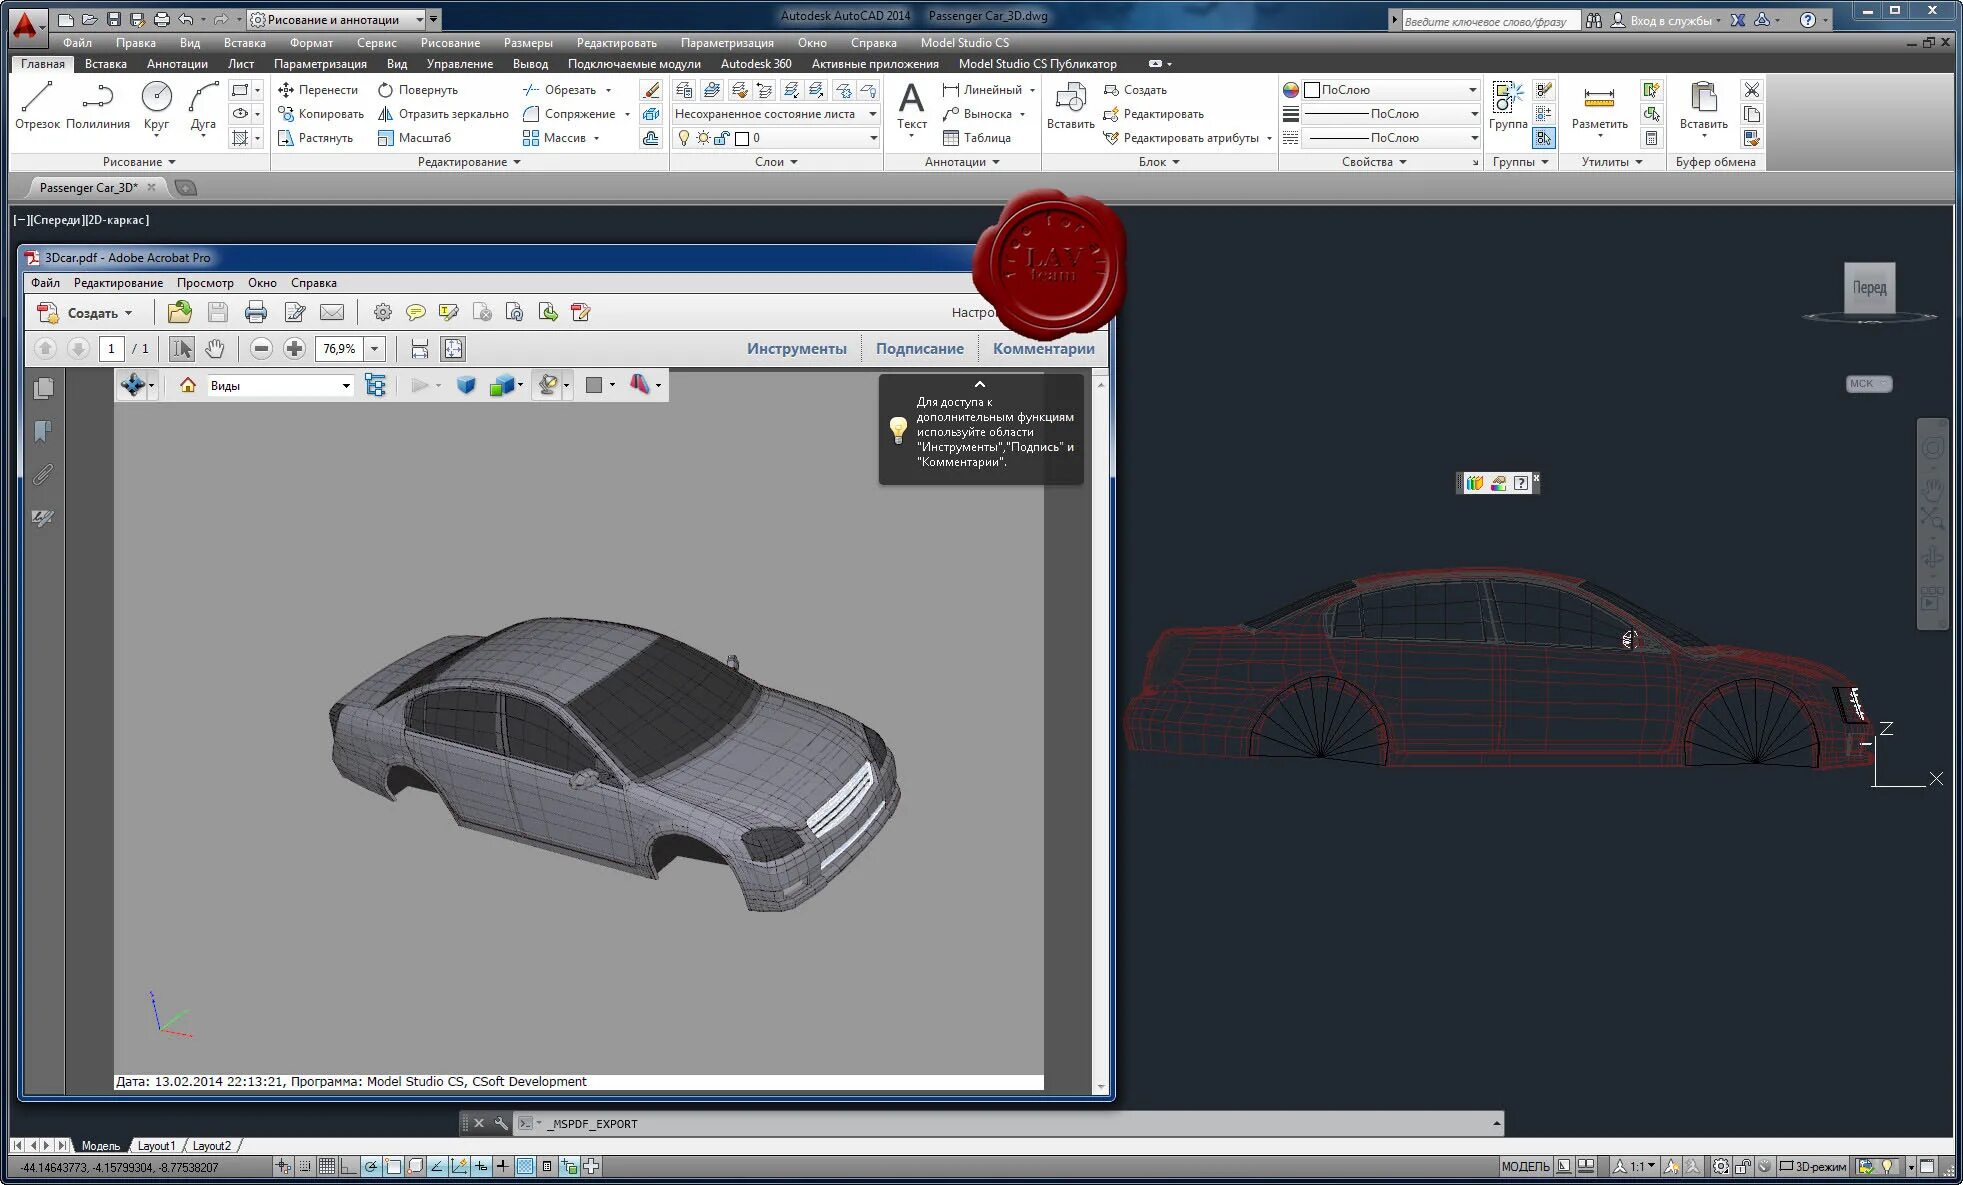Toggle МОДЕЛЬ space button in status bar
This screenshot has height=1185, width=1963.
point(1524,1166)
